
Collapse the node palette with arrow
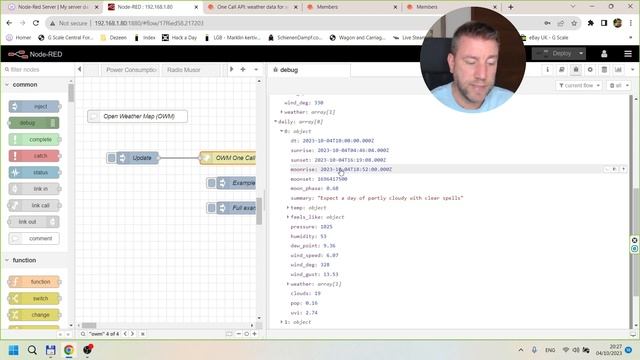click(x=80, y=69)
